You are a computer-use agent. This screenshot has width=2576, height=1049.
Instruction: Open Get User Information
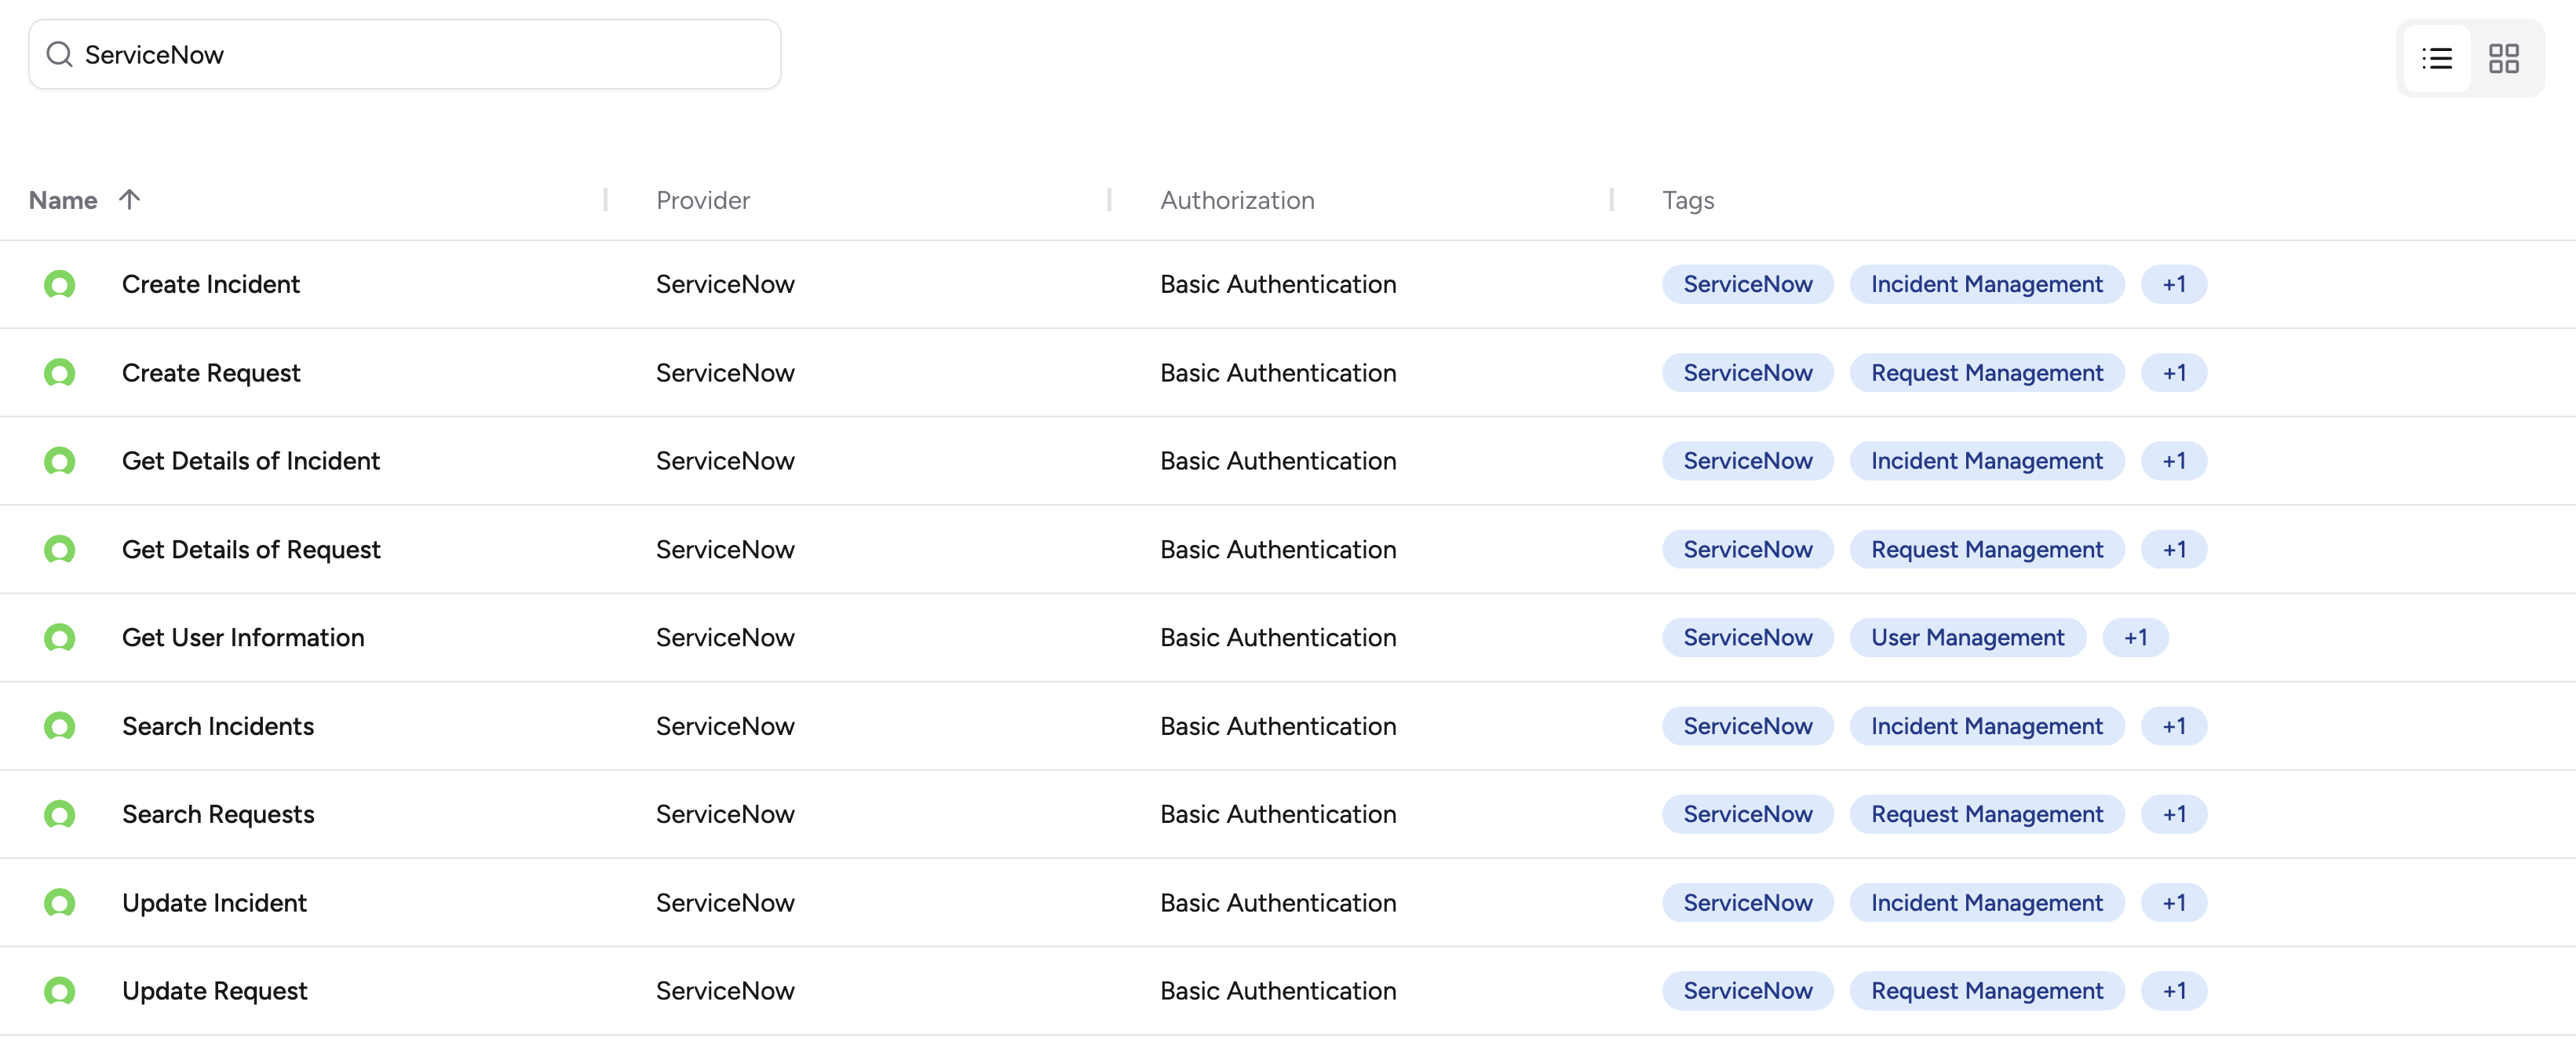[x=243, y=638]
